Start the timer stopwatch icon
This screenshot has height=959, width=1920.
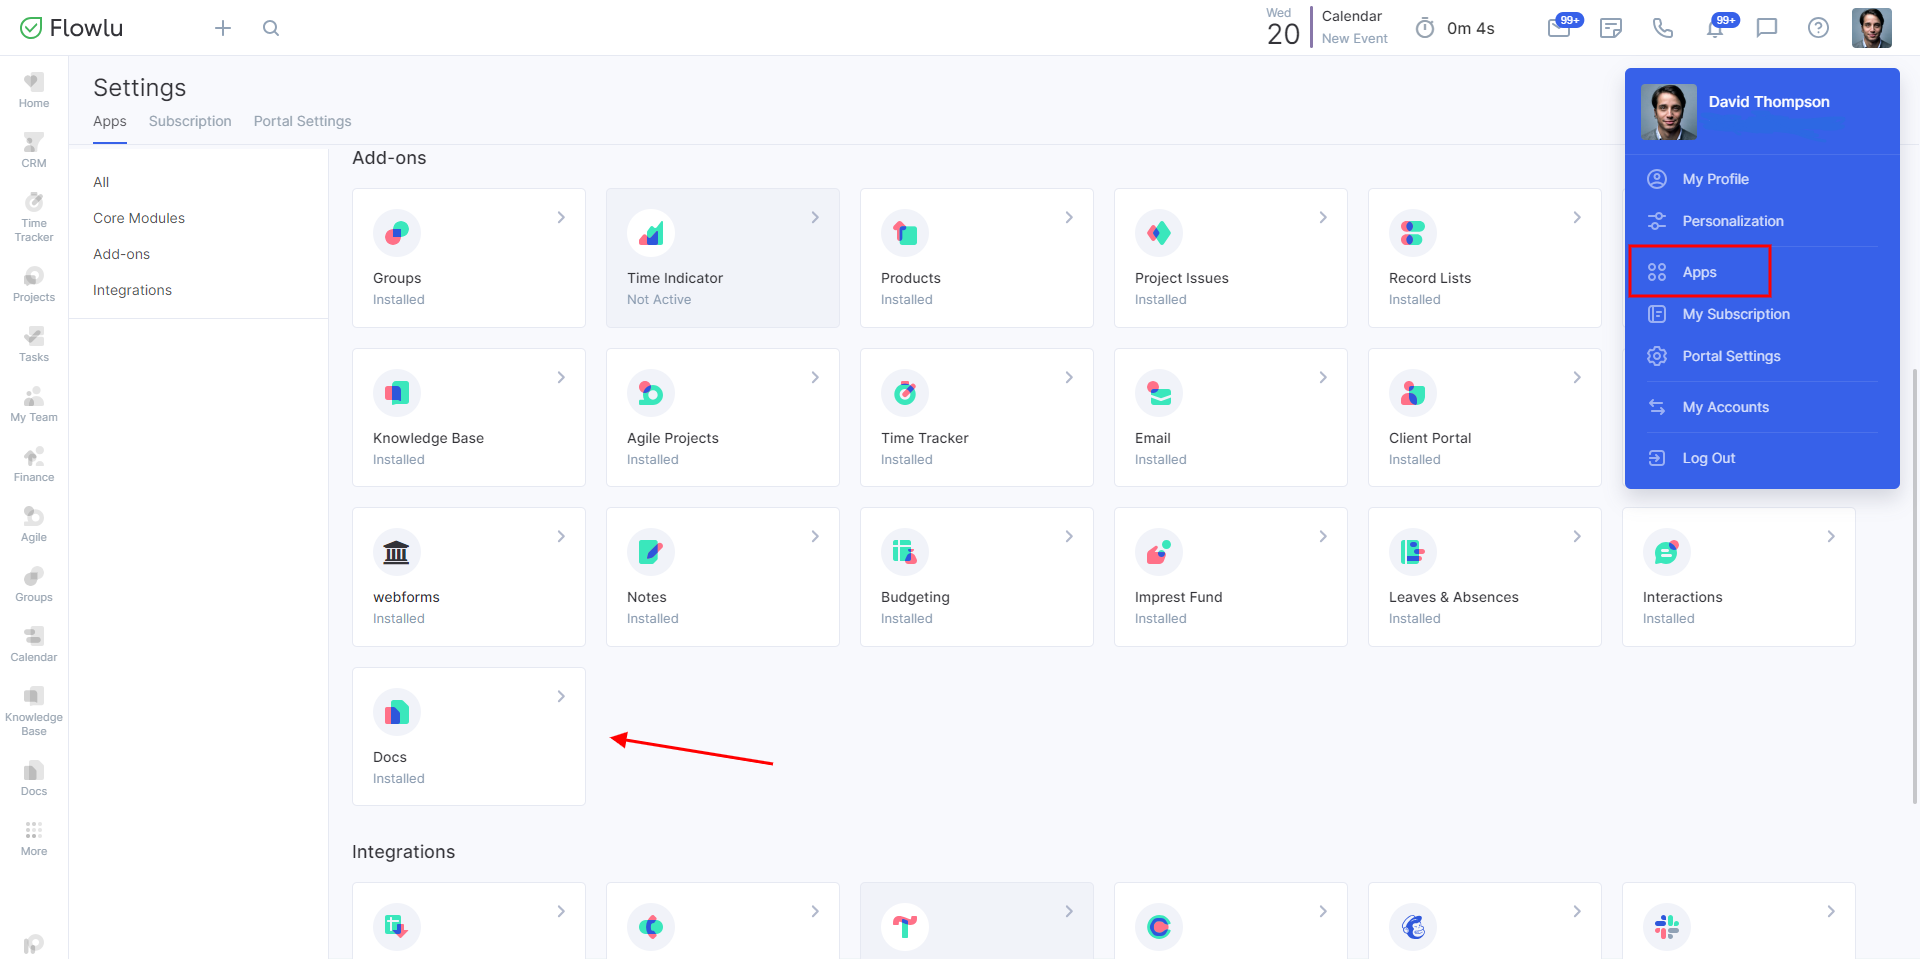click(x=1425, y=28)
